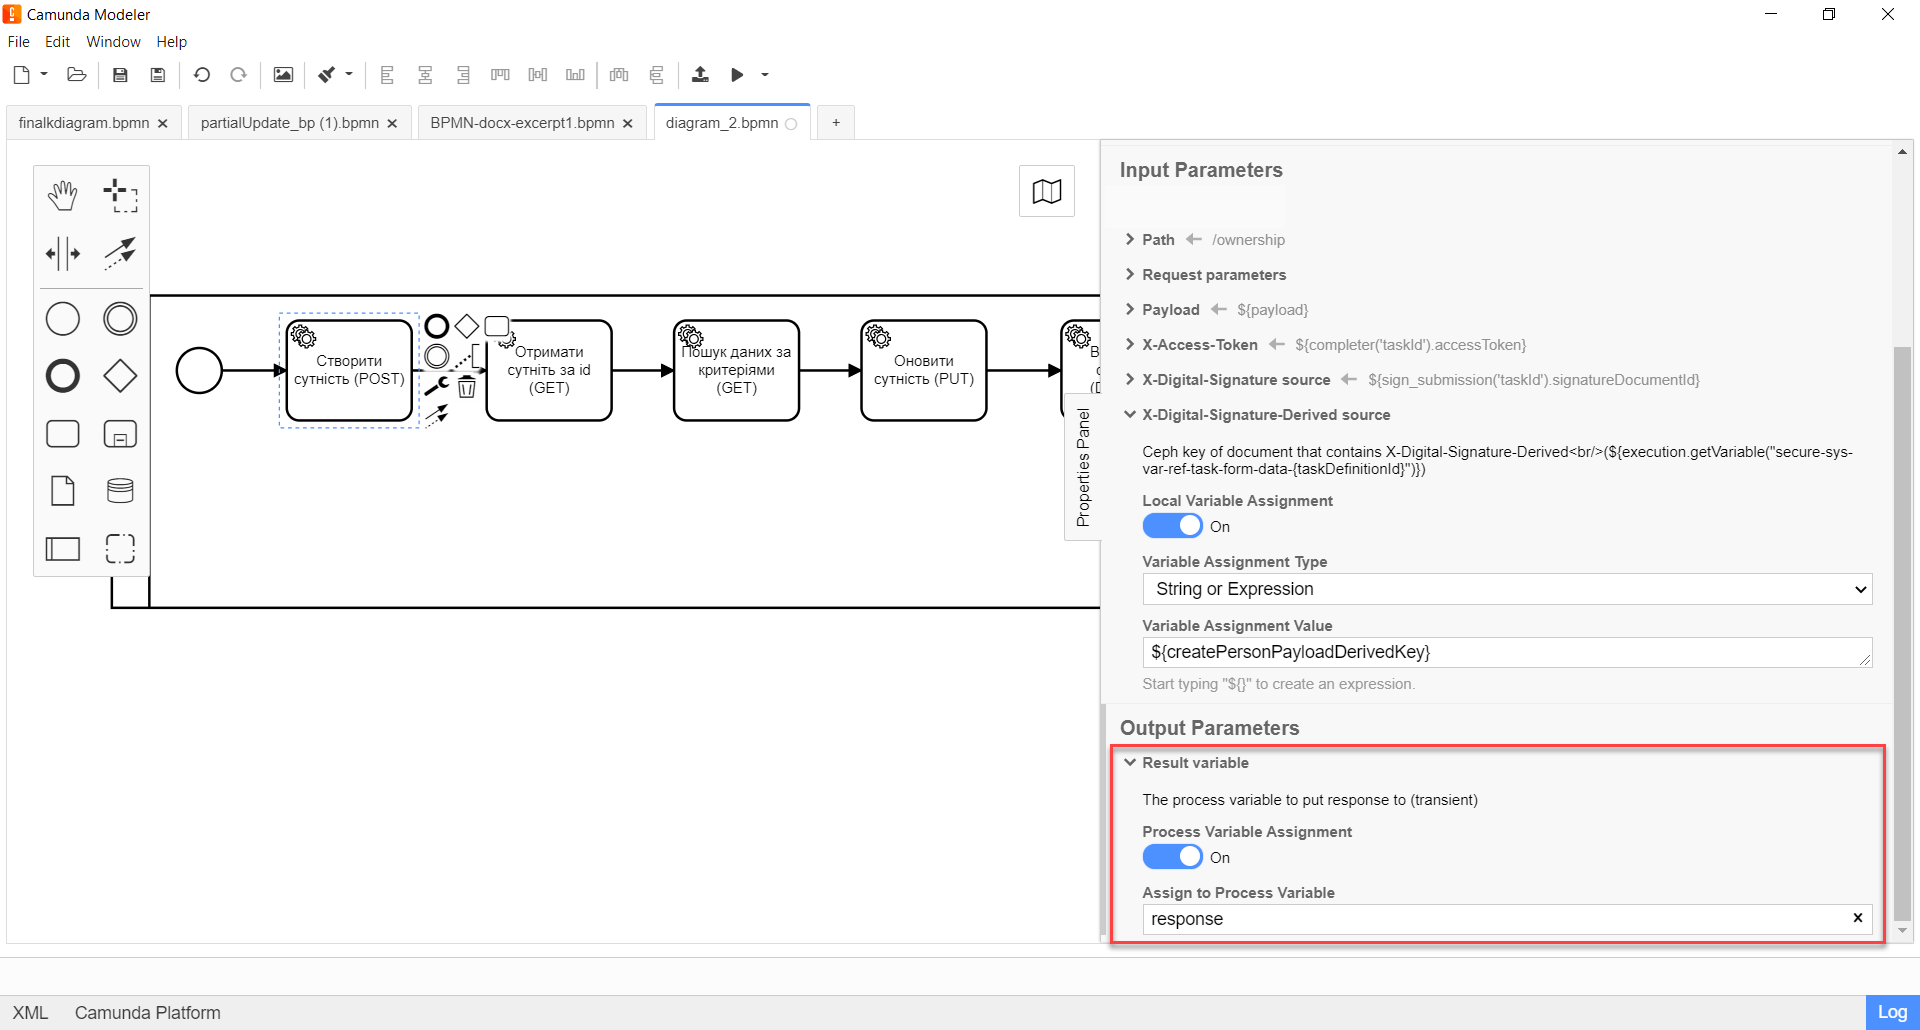Clear the response process variable field
This screenshot has width=1920, height=1030.
tap(1857, 918)
